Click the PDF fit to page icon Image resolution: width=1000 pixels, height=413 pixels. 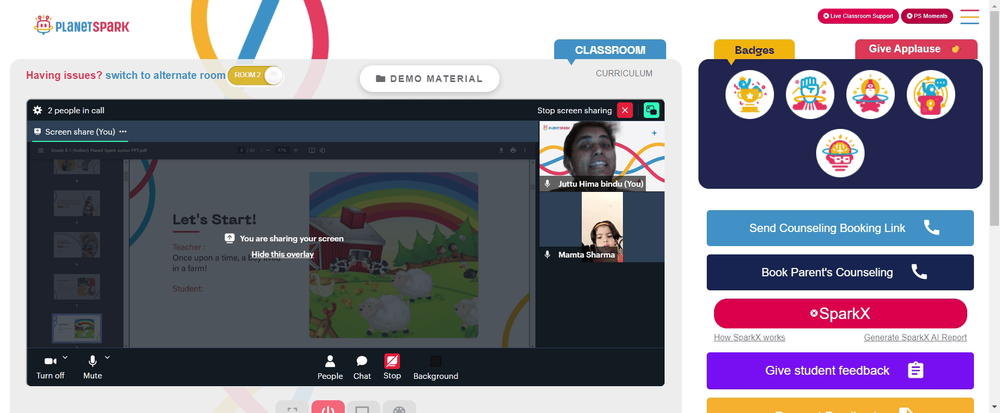point(312,150)
